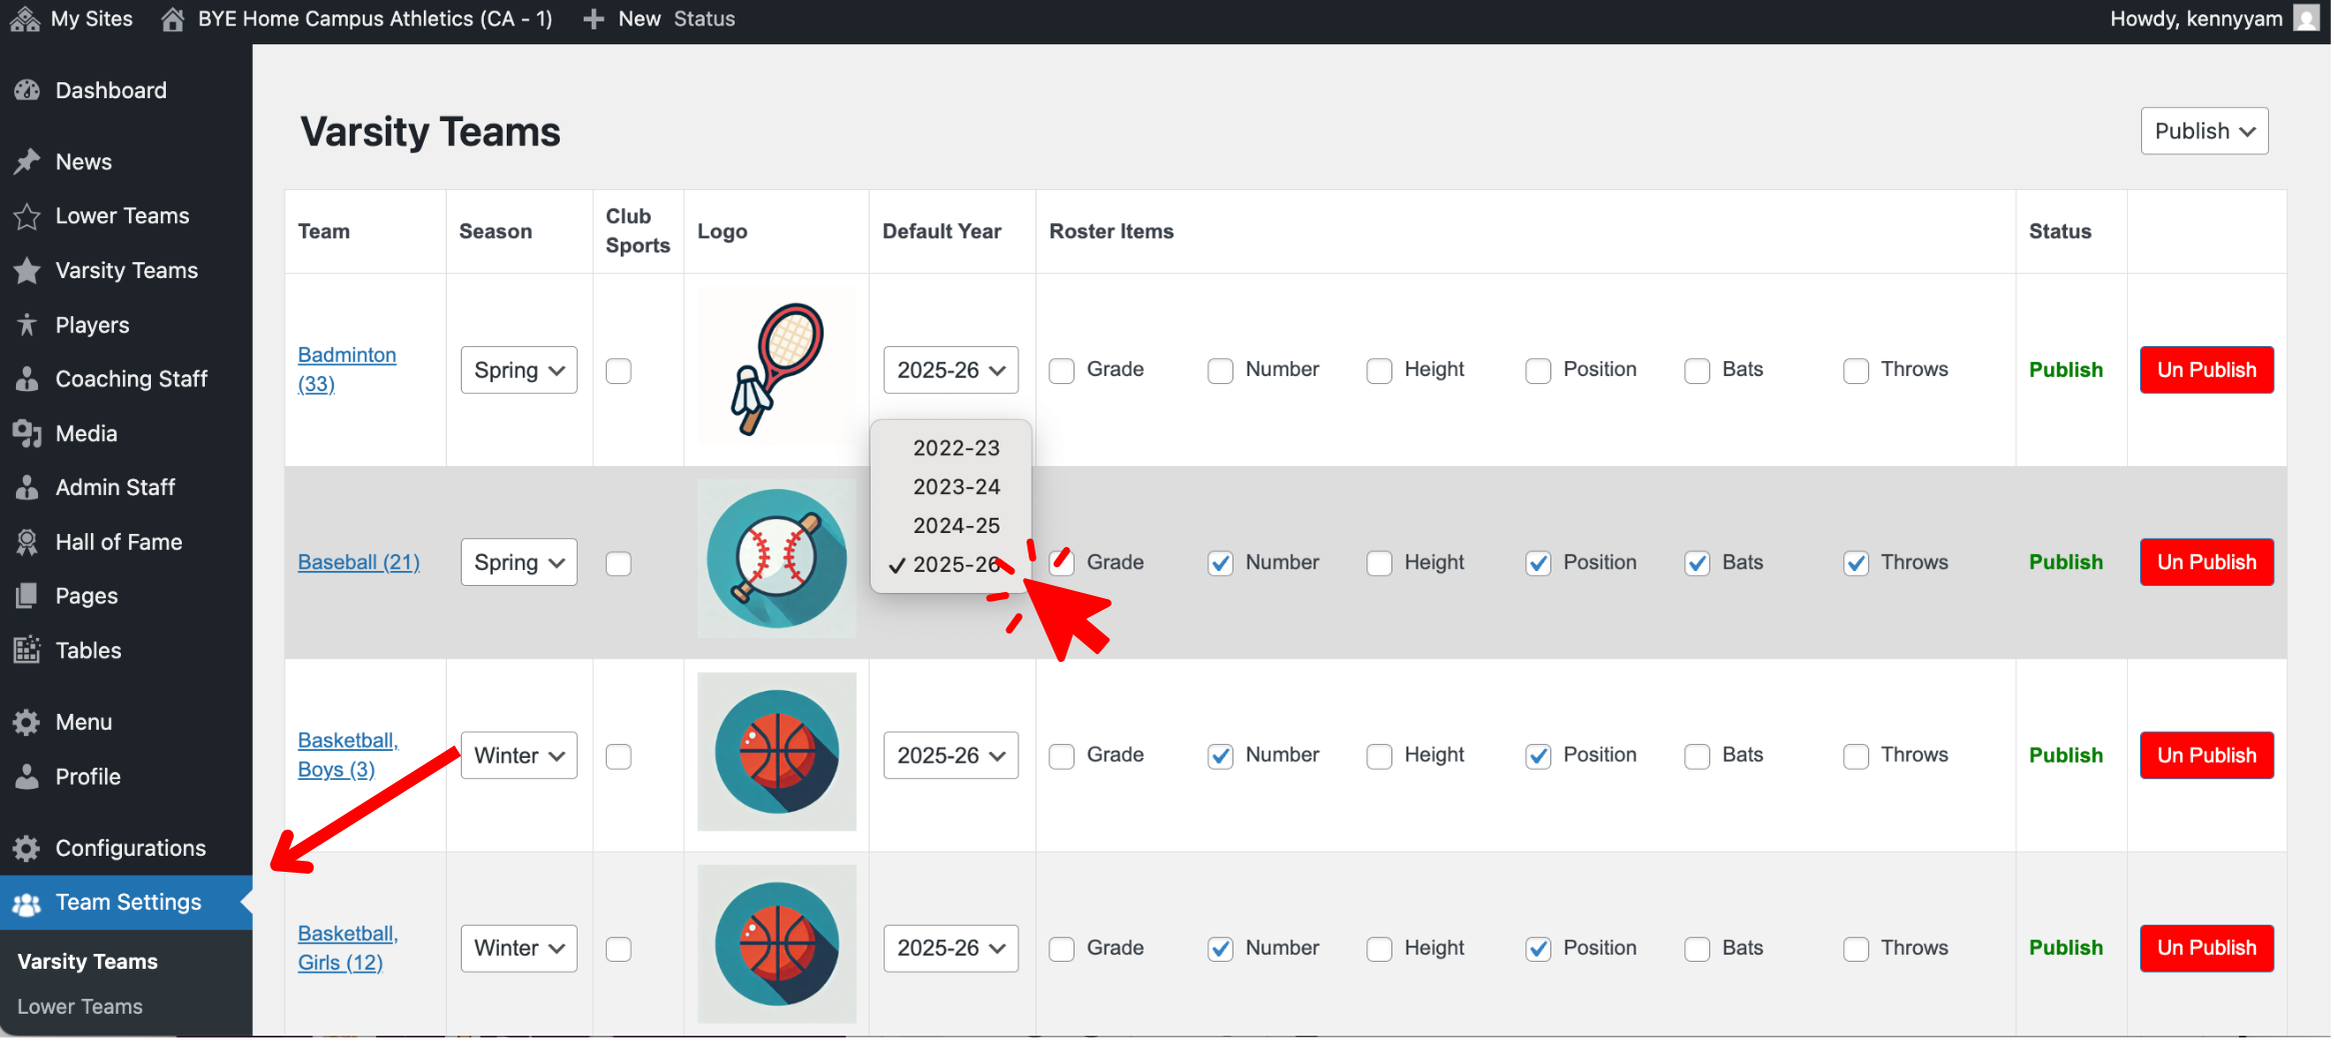Click the Tables grid icon
Image resolution: width=2334 pixels, height=1041 pixels.
coord(27,650)
